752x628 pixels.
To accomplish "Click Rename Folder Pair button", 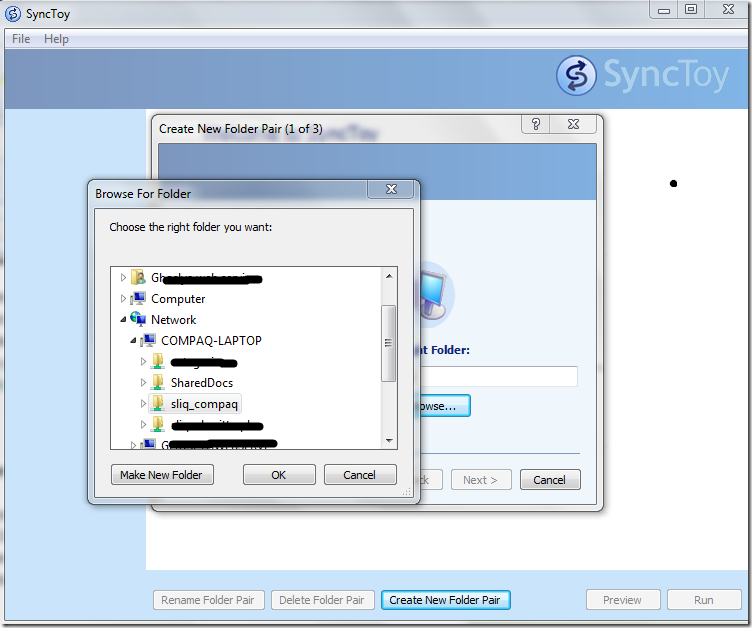I will click(x=208, y=600).
